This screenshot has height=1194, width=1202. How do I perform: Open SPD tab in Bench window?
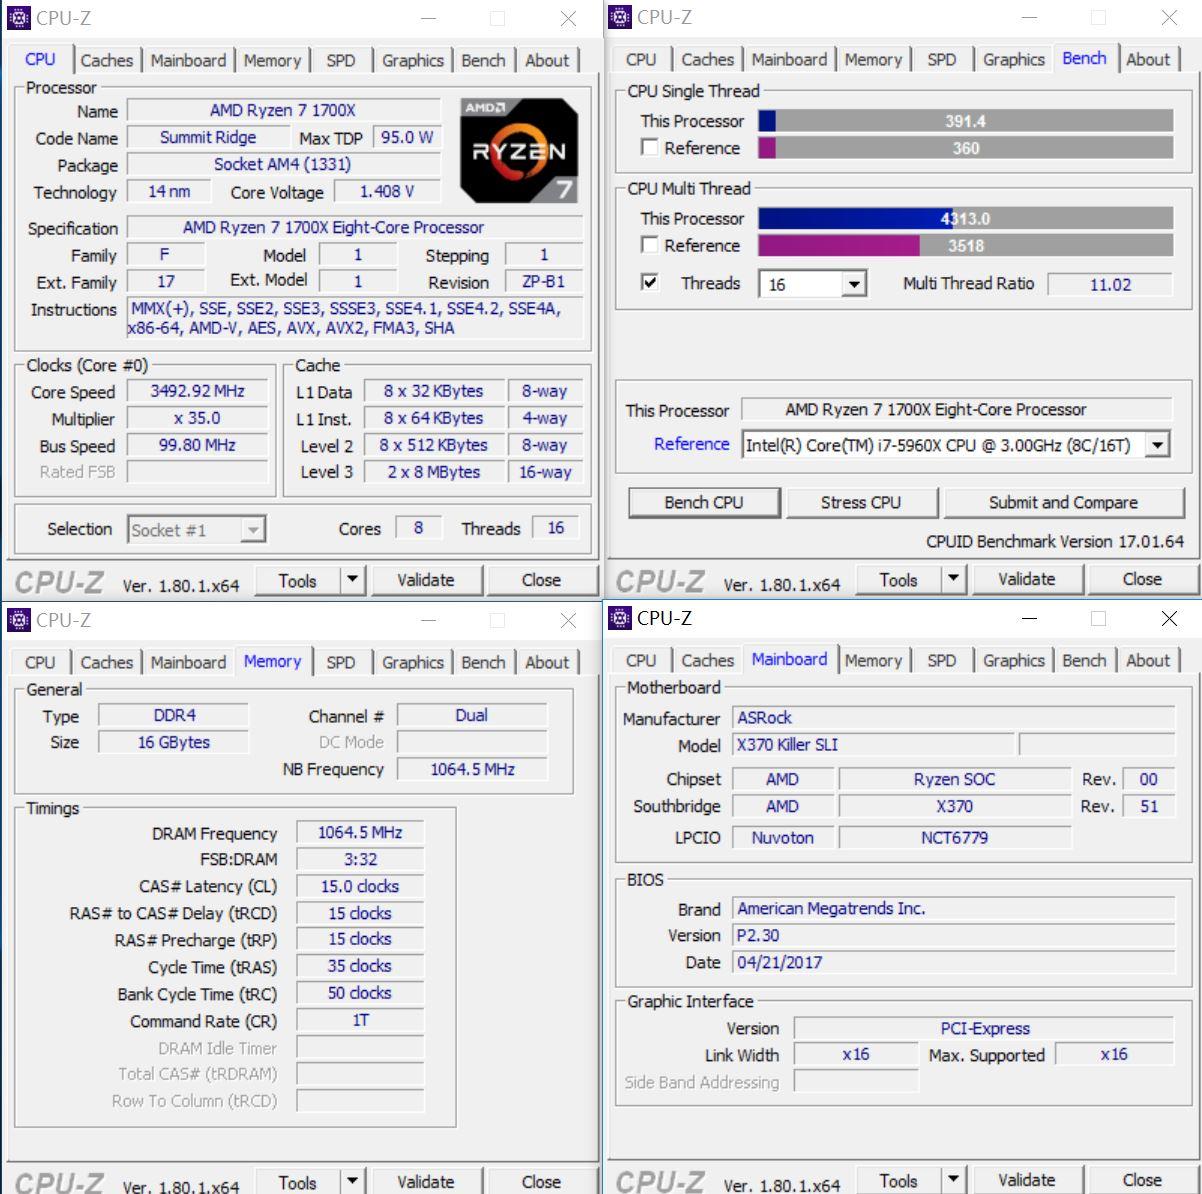942,59
